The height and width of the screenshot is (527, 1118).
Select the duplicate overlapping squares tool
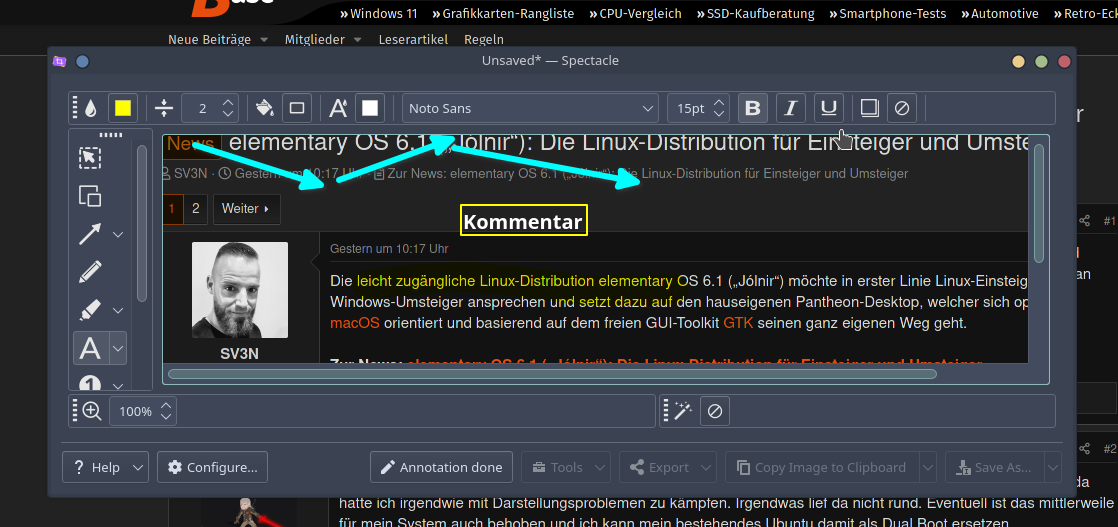(90, 195)
